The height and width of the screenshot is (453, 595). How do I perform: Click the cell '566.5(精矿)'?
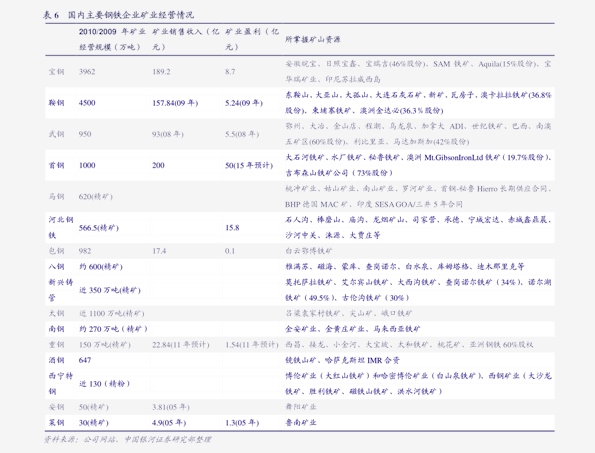tap(99, 228)
